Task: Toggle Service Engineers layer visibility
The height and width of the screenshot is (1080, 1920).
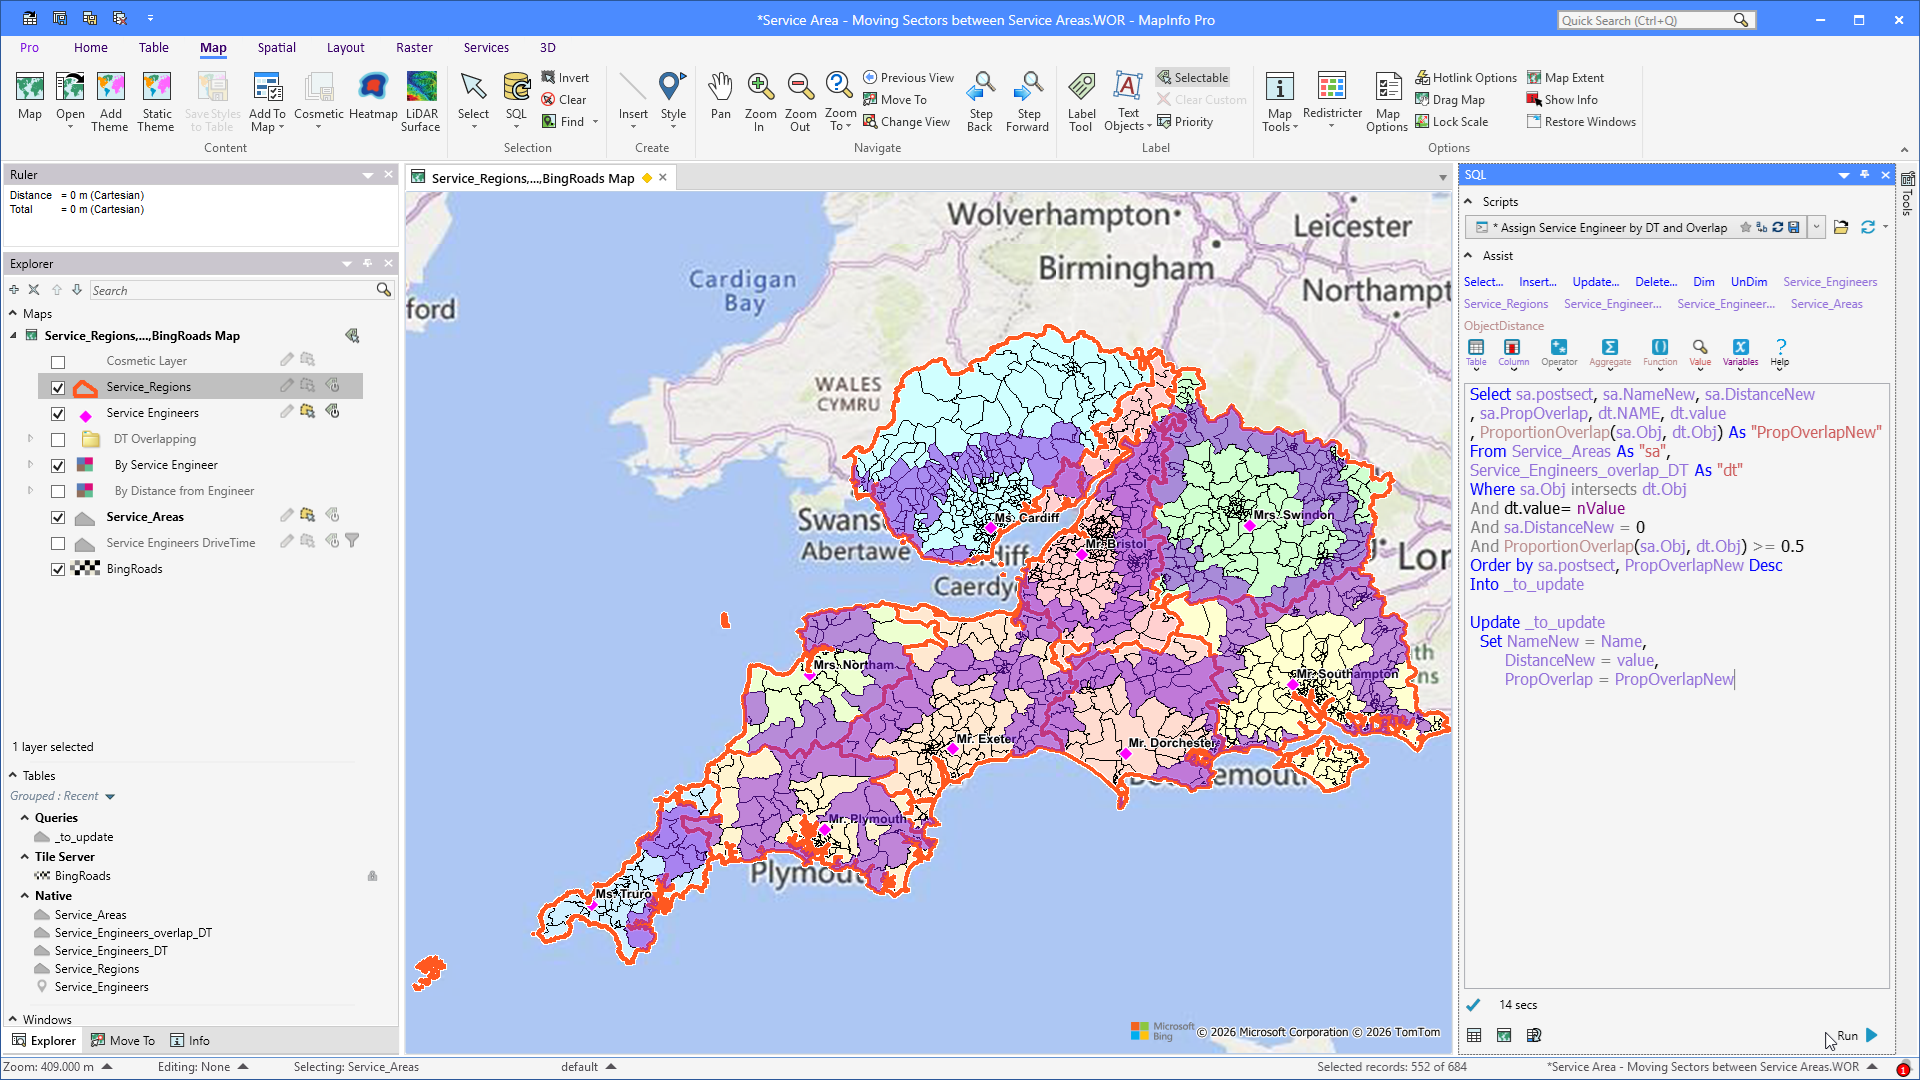Action: click(58, 414)
